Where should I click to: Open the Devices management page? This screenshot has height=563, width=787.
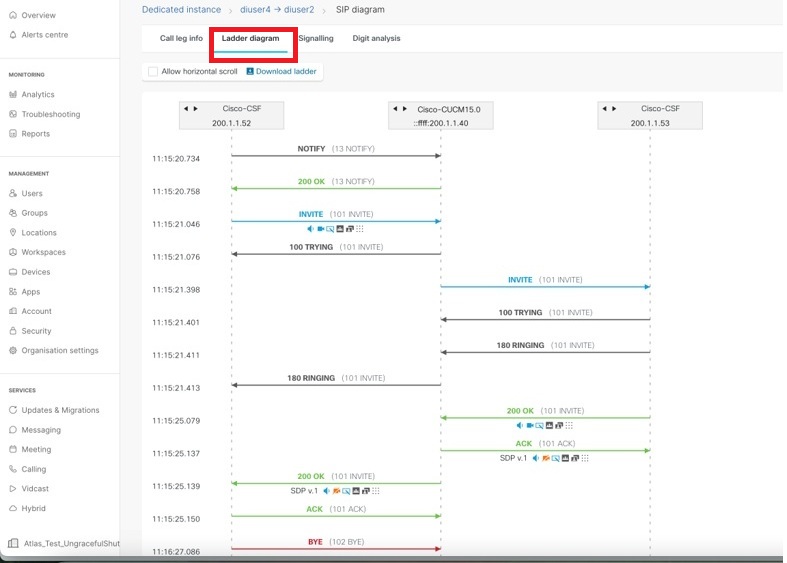(35, 272)
